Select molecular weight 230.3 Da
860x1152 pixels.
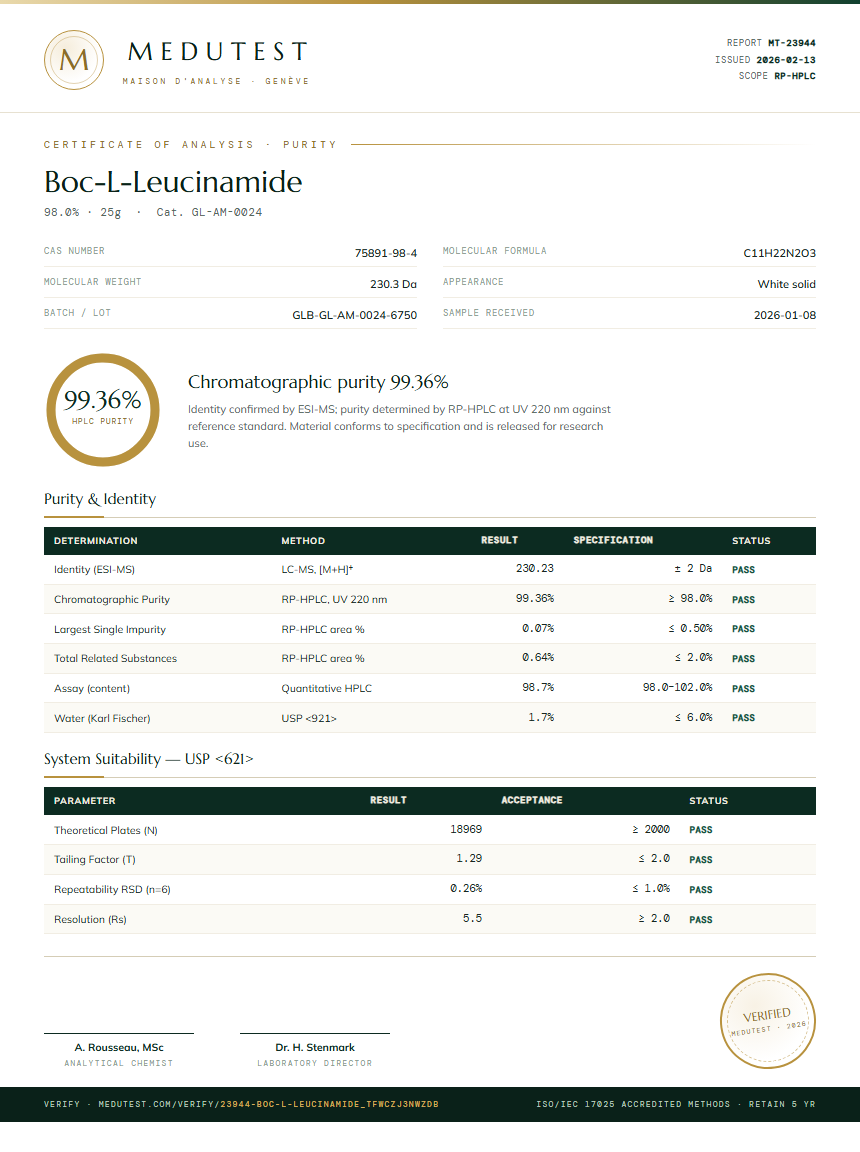click(393, 284)
